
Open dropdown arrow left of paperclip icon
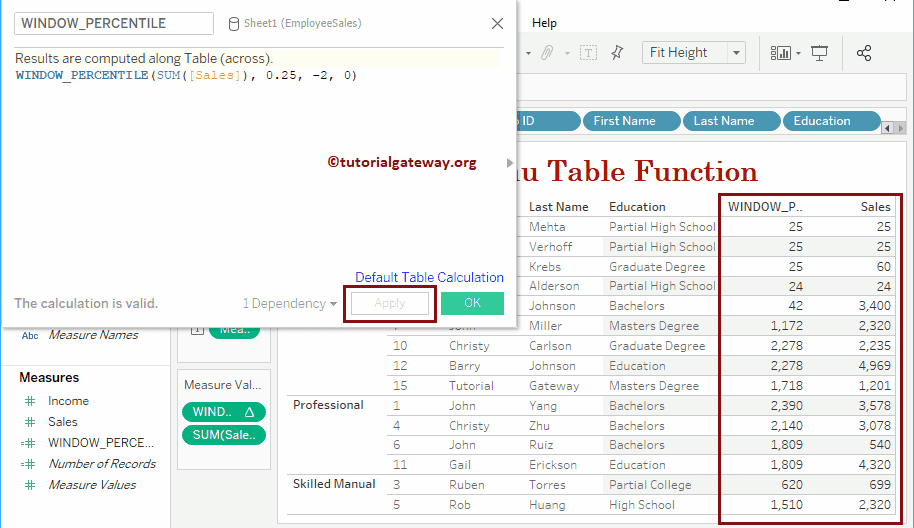[x=528, y=54]
